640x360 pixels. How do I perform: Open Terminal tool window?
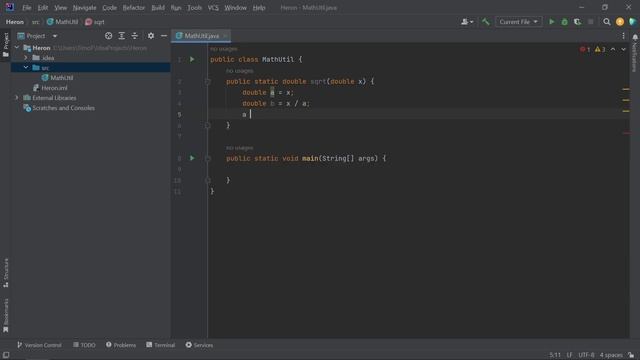tap(160, 345)
